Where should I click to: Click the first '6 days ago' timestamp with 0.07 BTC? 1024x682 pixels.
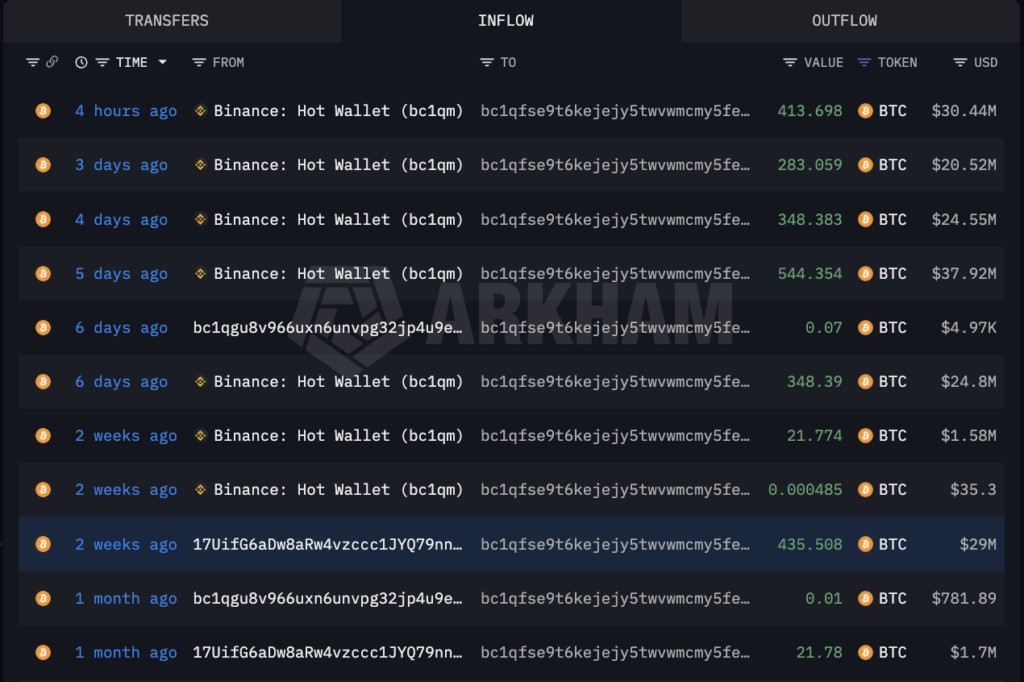[x=121, y=328]
